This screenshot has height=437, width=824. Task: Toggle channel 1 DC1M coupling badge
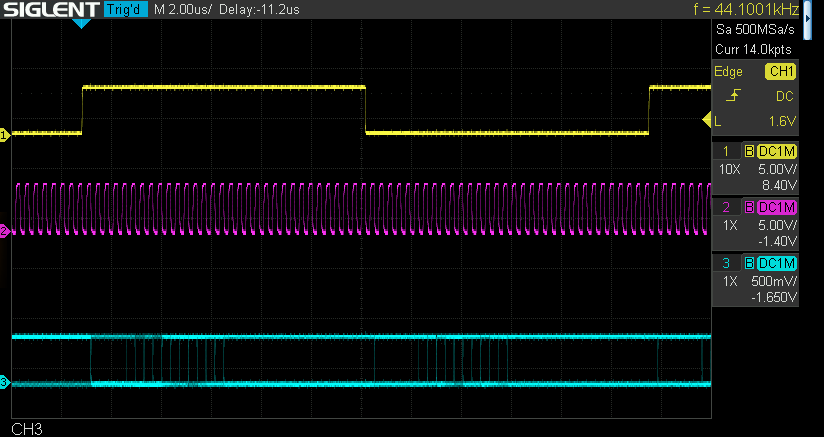pyautogui.click(x=777, y=150)
